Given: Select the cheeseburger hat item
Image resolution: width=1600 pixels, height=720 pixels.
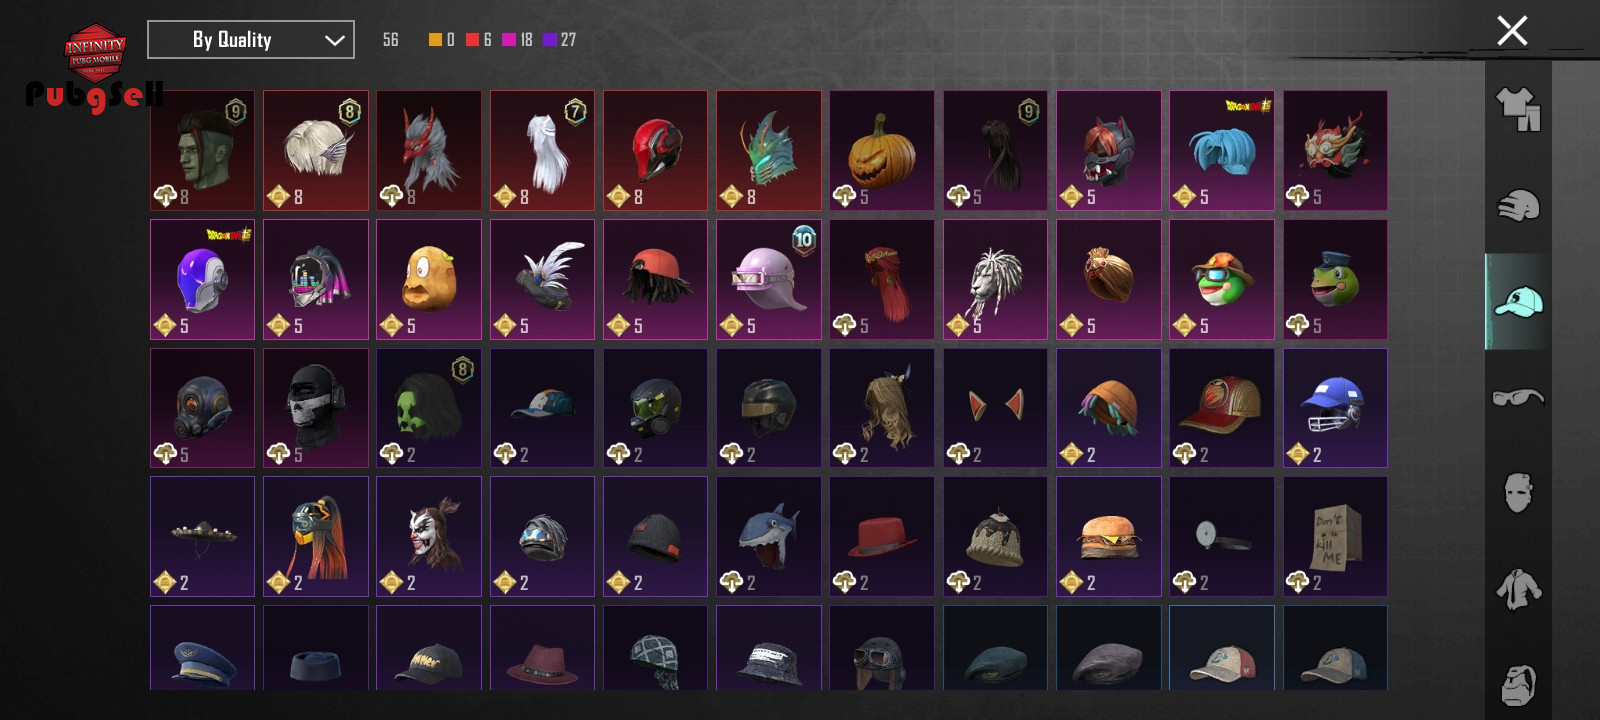Looking at the screenshot, I should coord(1109,537).
